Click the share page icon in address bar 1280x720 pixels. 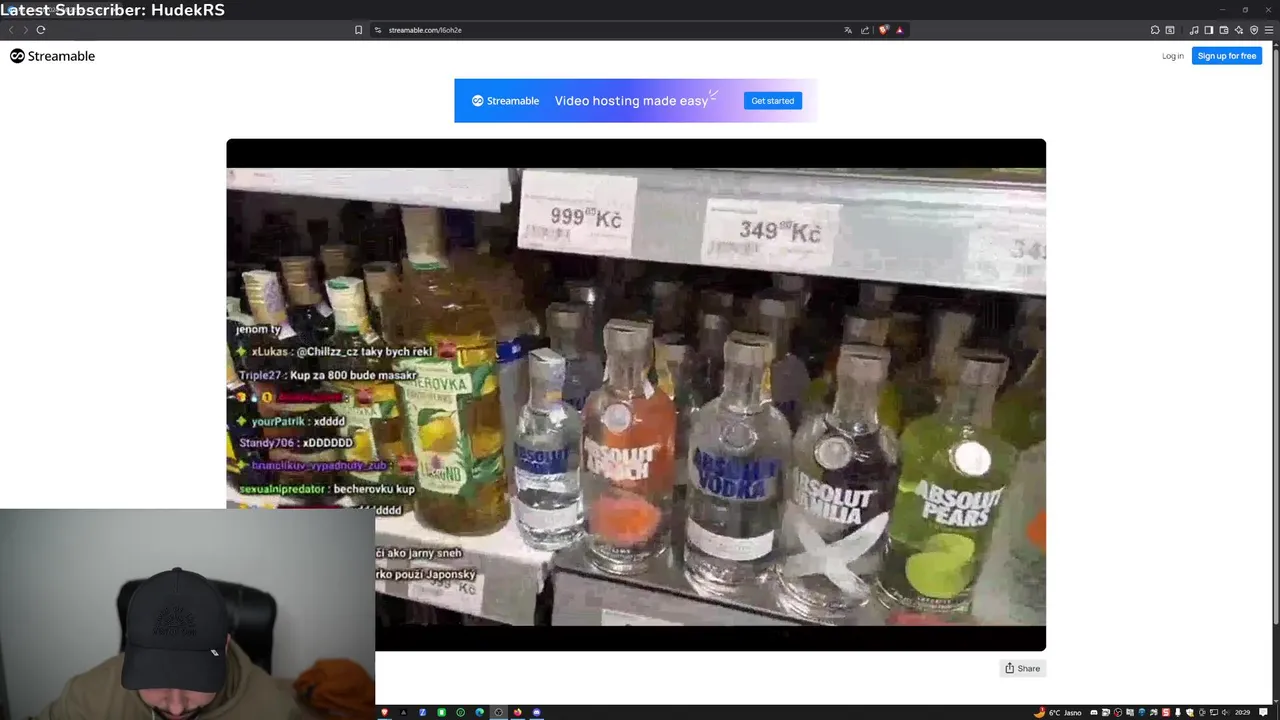point(865,30)
